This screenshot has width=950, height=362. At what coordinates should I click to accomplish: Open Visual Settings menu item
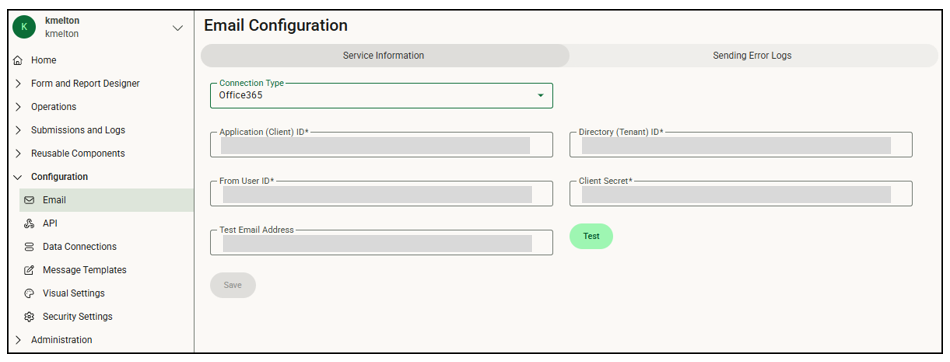click(73, 293)
